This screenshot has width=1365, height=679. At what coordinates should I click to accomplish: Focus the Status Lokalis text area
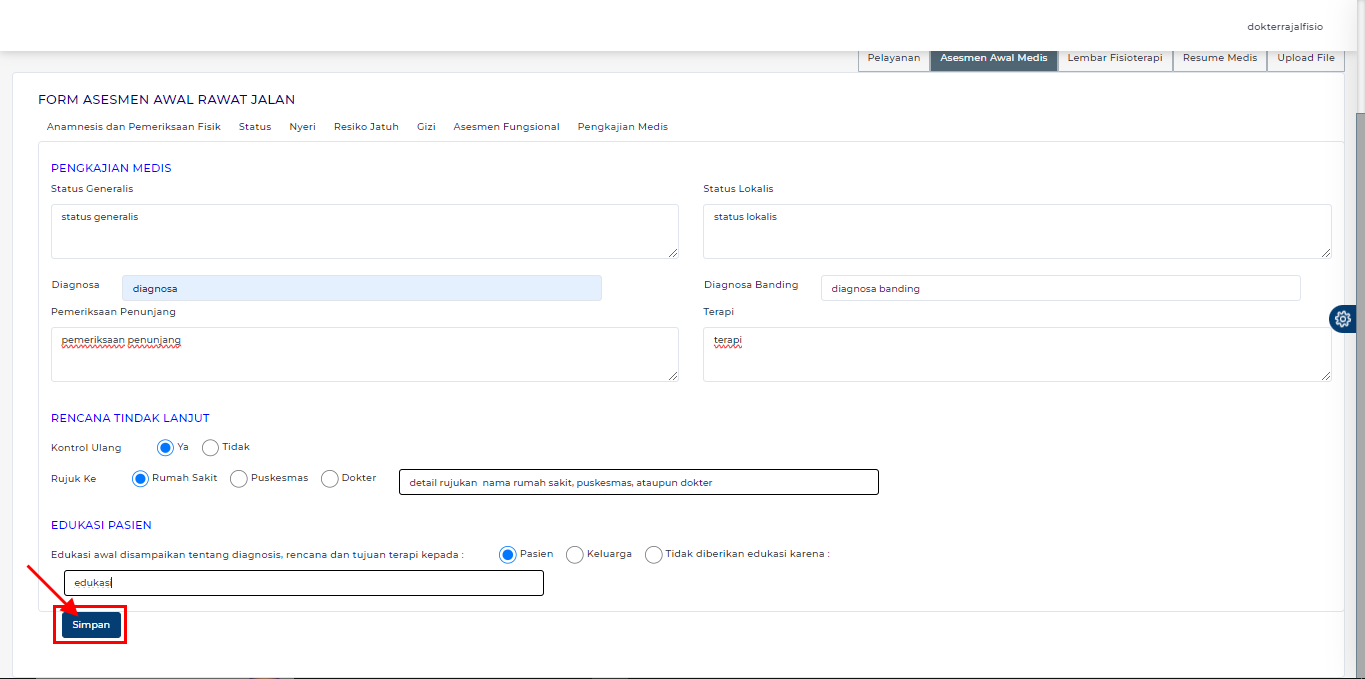click(x=1016, y=231)
